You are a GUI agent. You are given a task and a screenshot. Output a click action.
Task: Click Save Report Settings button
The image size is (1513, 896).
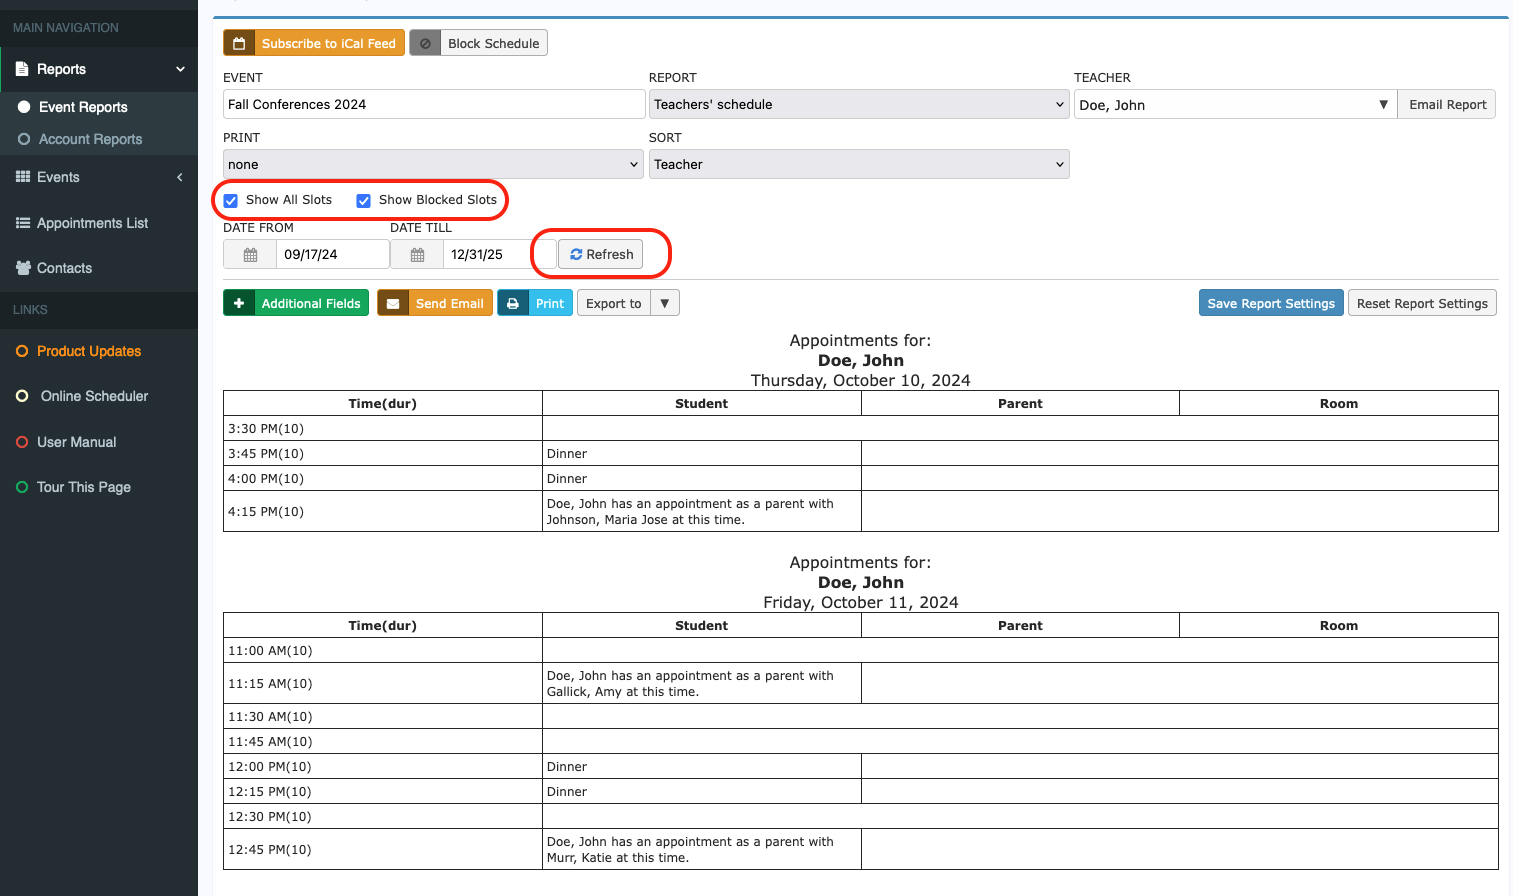[x=1270, y=303]
